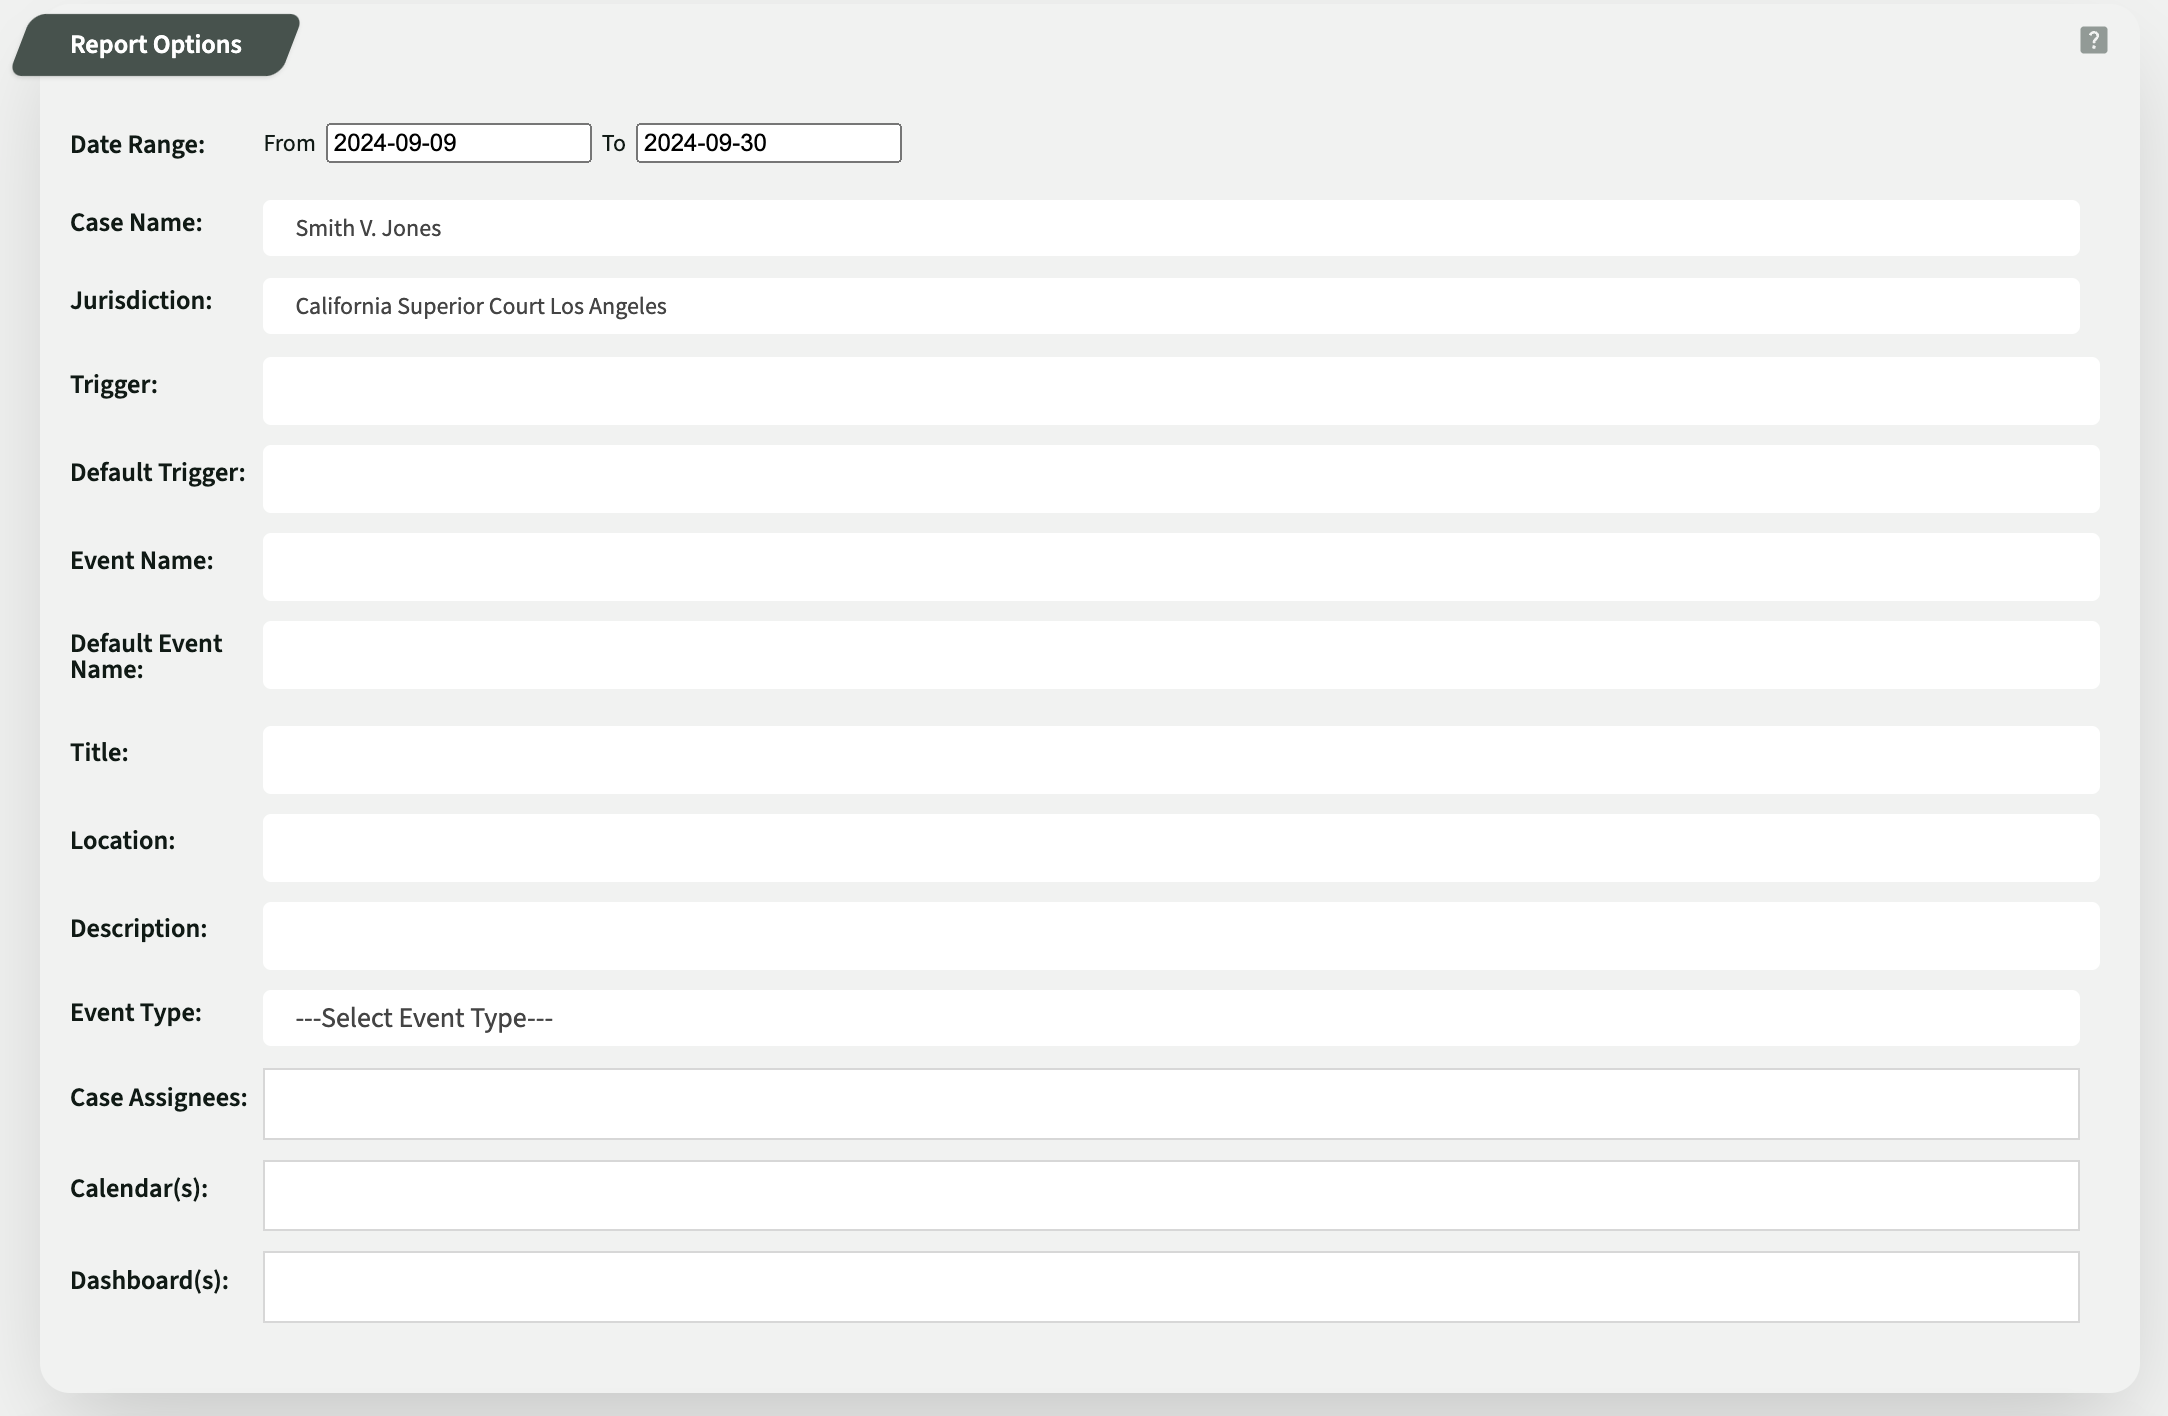This screenshot has width=2168, height=1416.
Task: Edit the From date field 2024-09-09
Action: (x=458, y=143)
